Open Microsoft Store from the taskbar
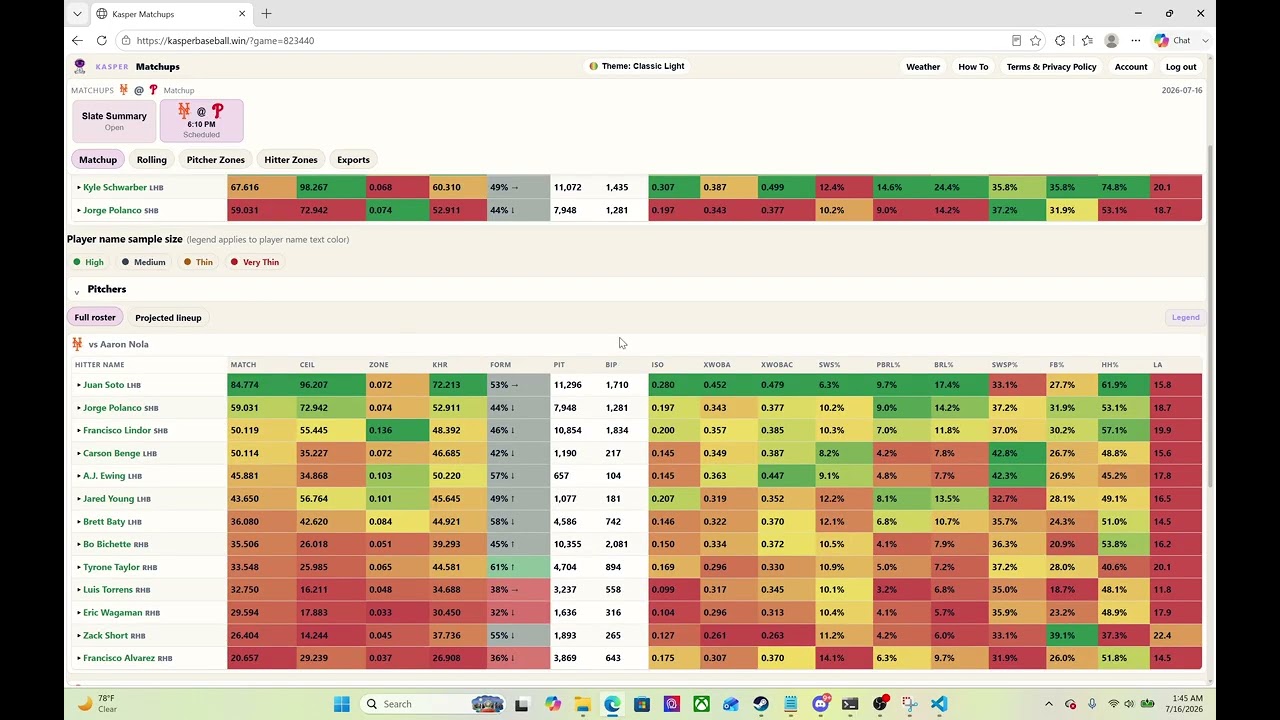Viewport: 1280px width, 720px height. coord(642,704)
